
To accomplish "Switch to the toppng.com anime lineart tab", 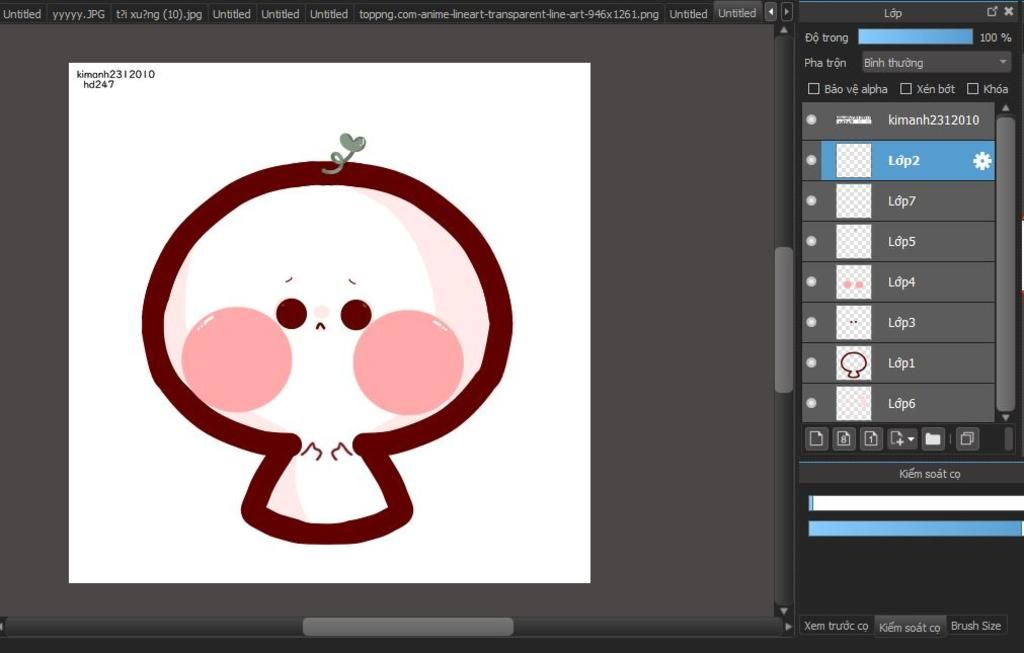I will click(x=509, y=14).
